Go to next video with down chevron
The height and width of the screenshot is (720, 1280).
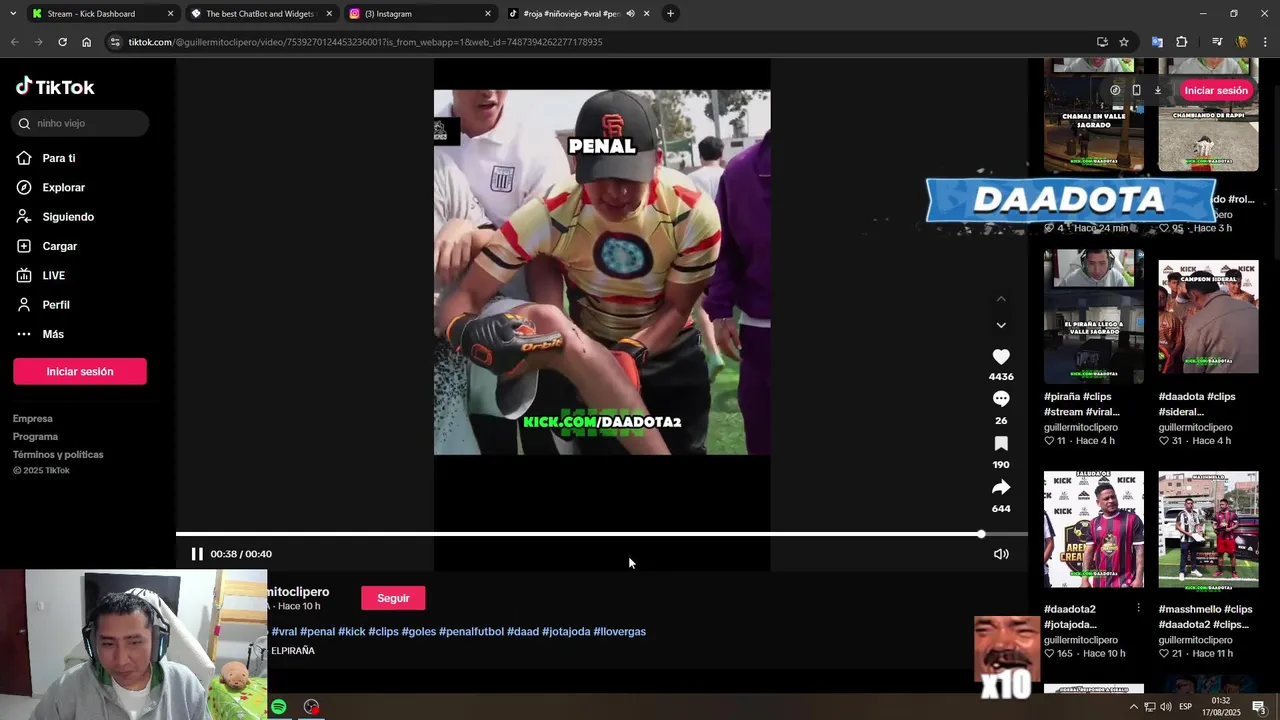[1001, 325]
